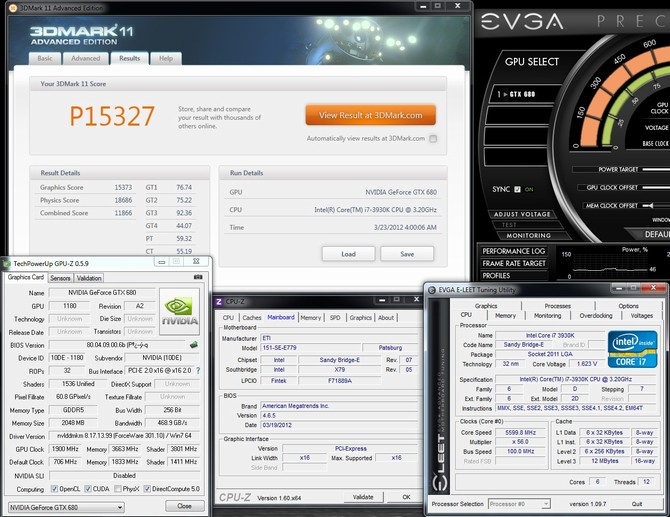Screen dimensions: 670x517
Task: Open the Caches tab in CPU-Z
Action: tap(252, 317)
